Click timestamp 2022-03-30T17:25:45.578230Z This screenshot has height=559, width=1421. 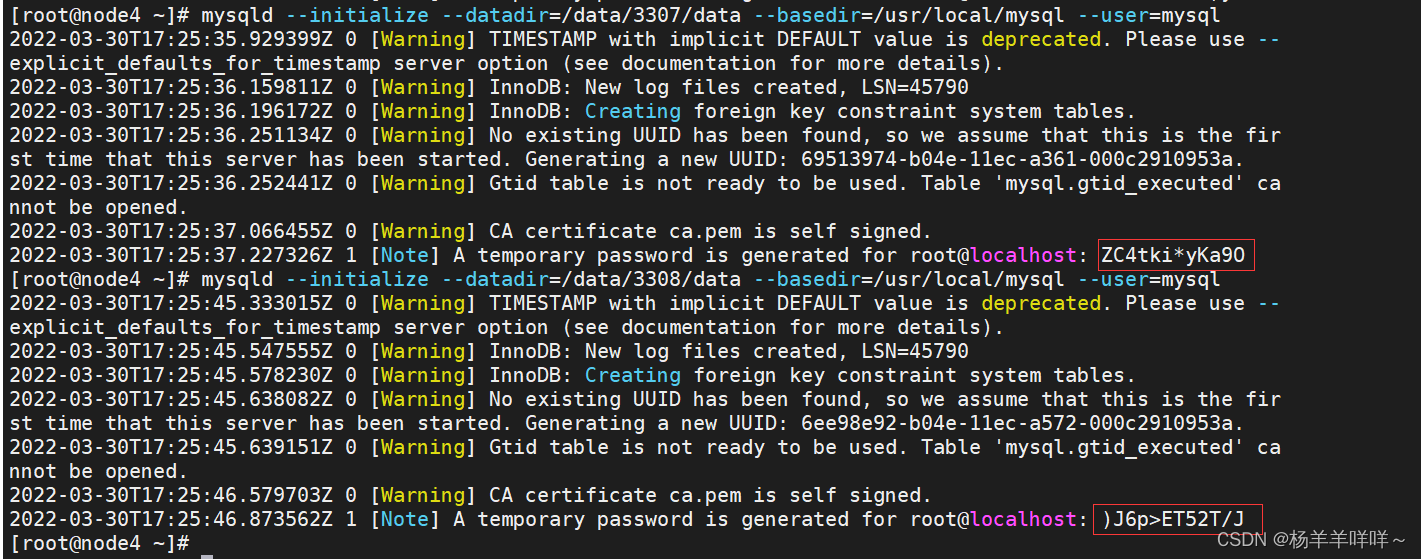click(171, 376)
